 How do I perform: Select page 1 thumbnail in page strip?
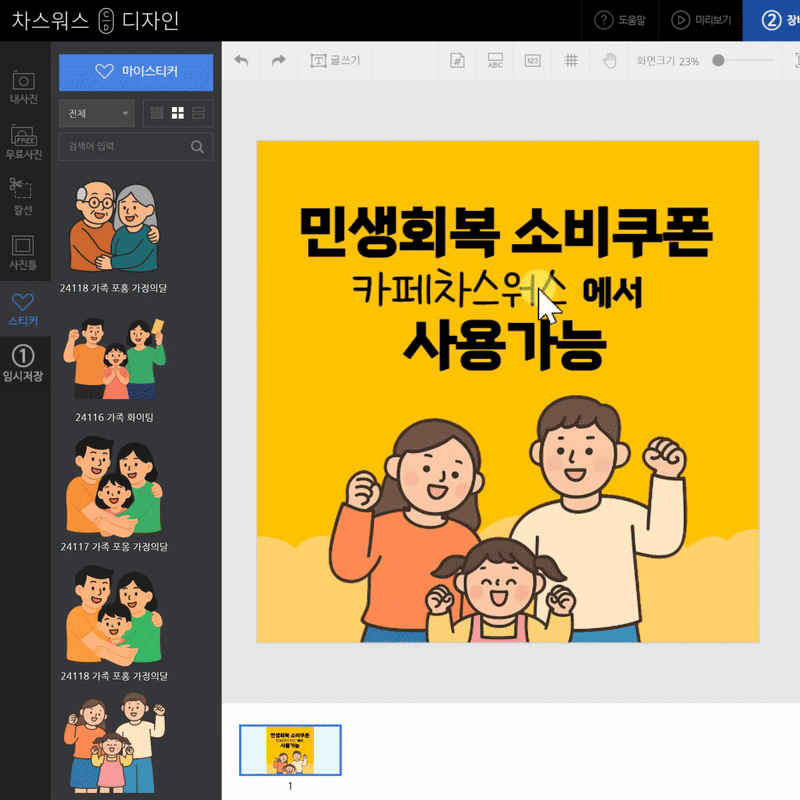(x=290, y=750)
